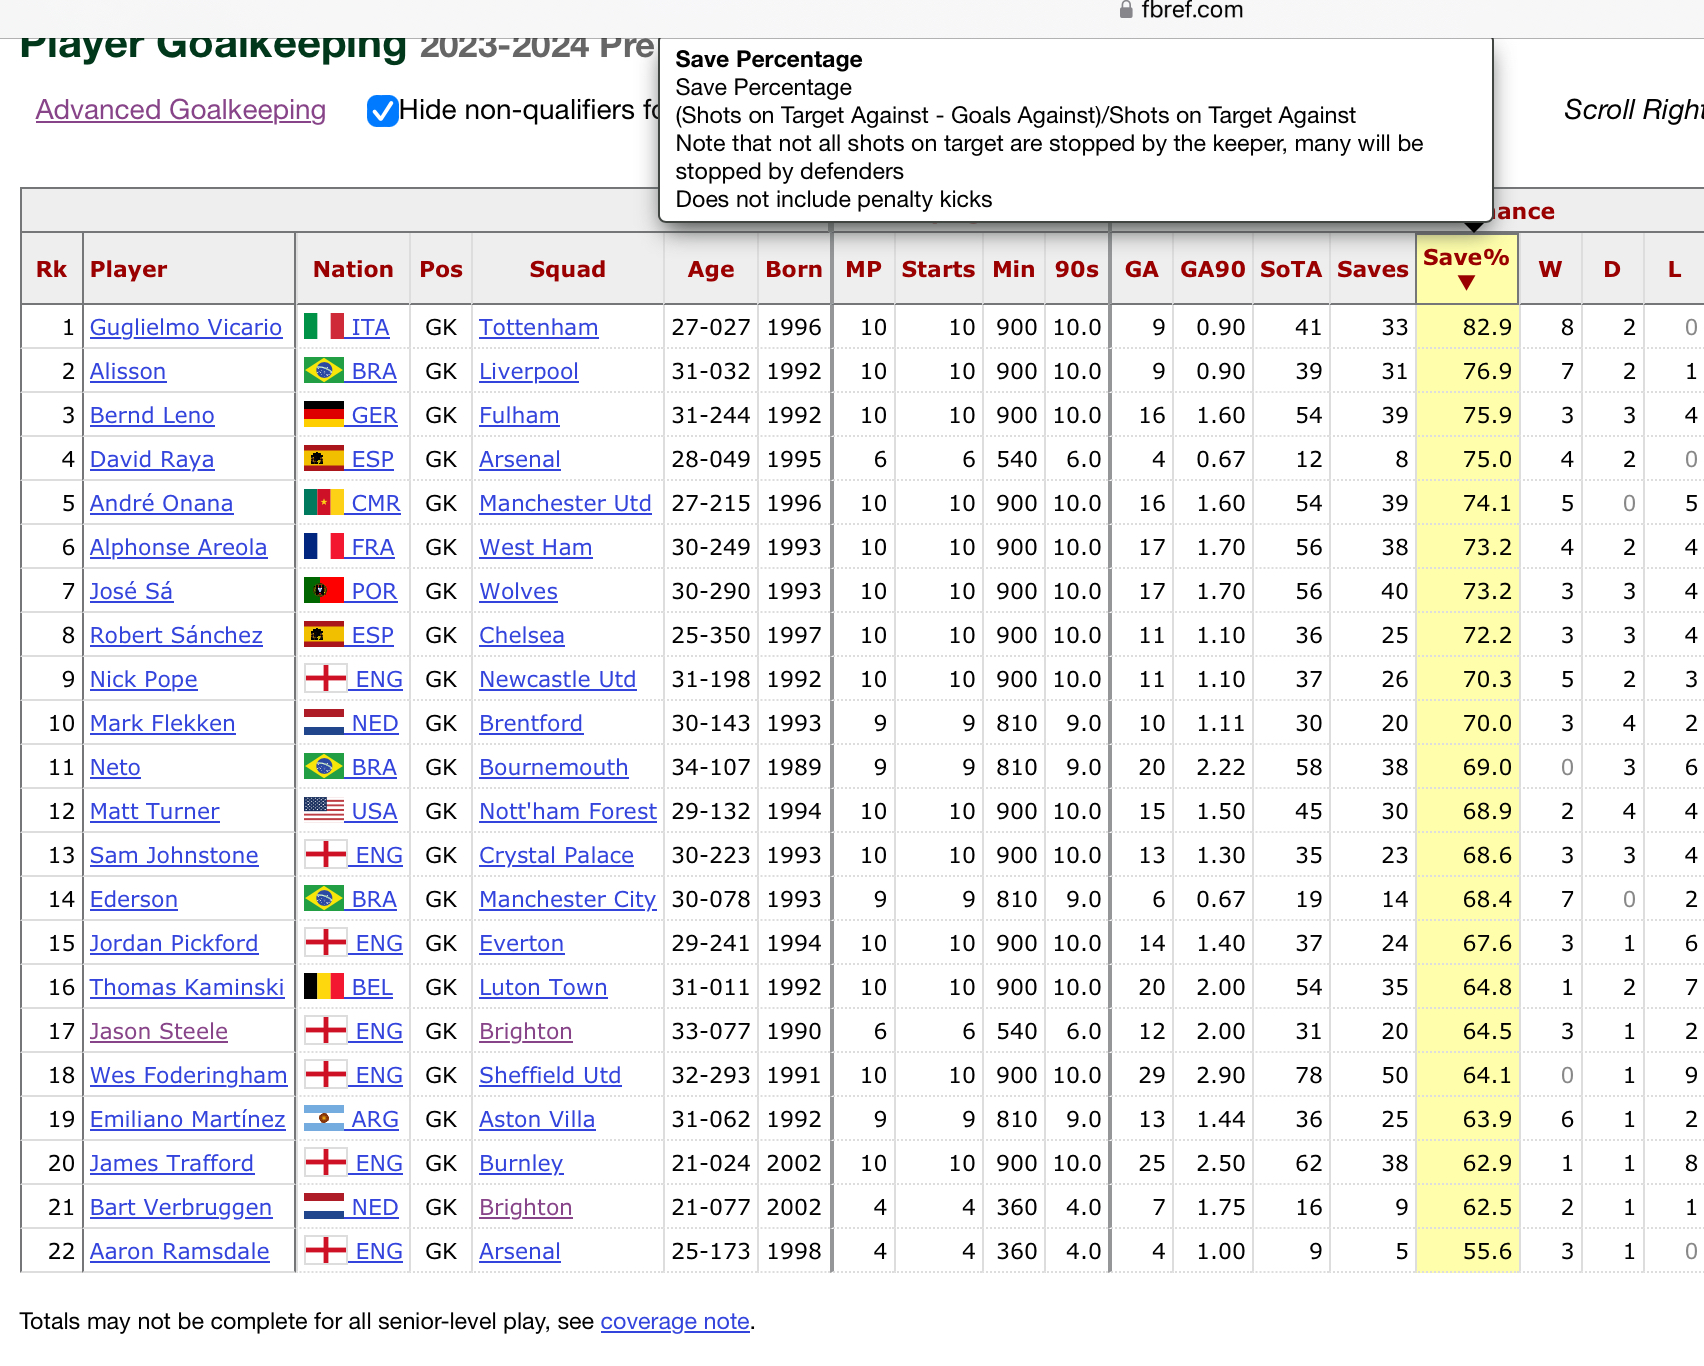The height and width of the screenshot is (1366, 1704).
Task: Open the Crystal Palace squad link
Action: tap(556, 855)
